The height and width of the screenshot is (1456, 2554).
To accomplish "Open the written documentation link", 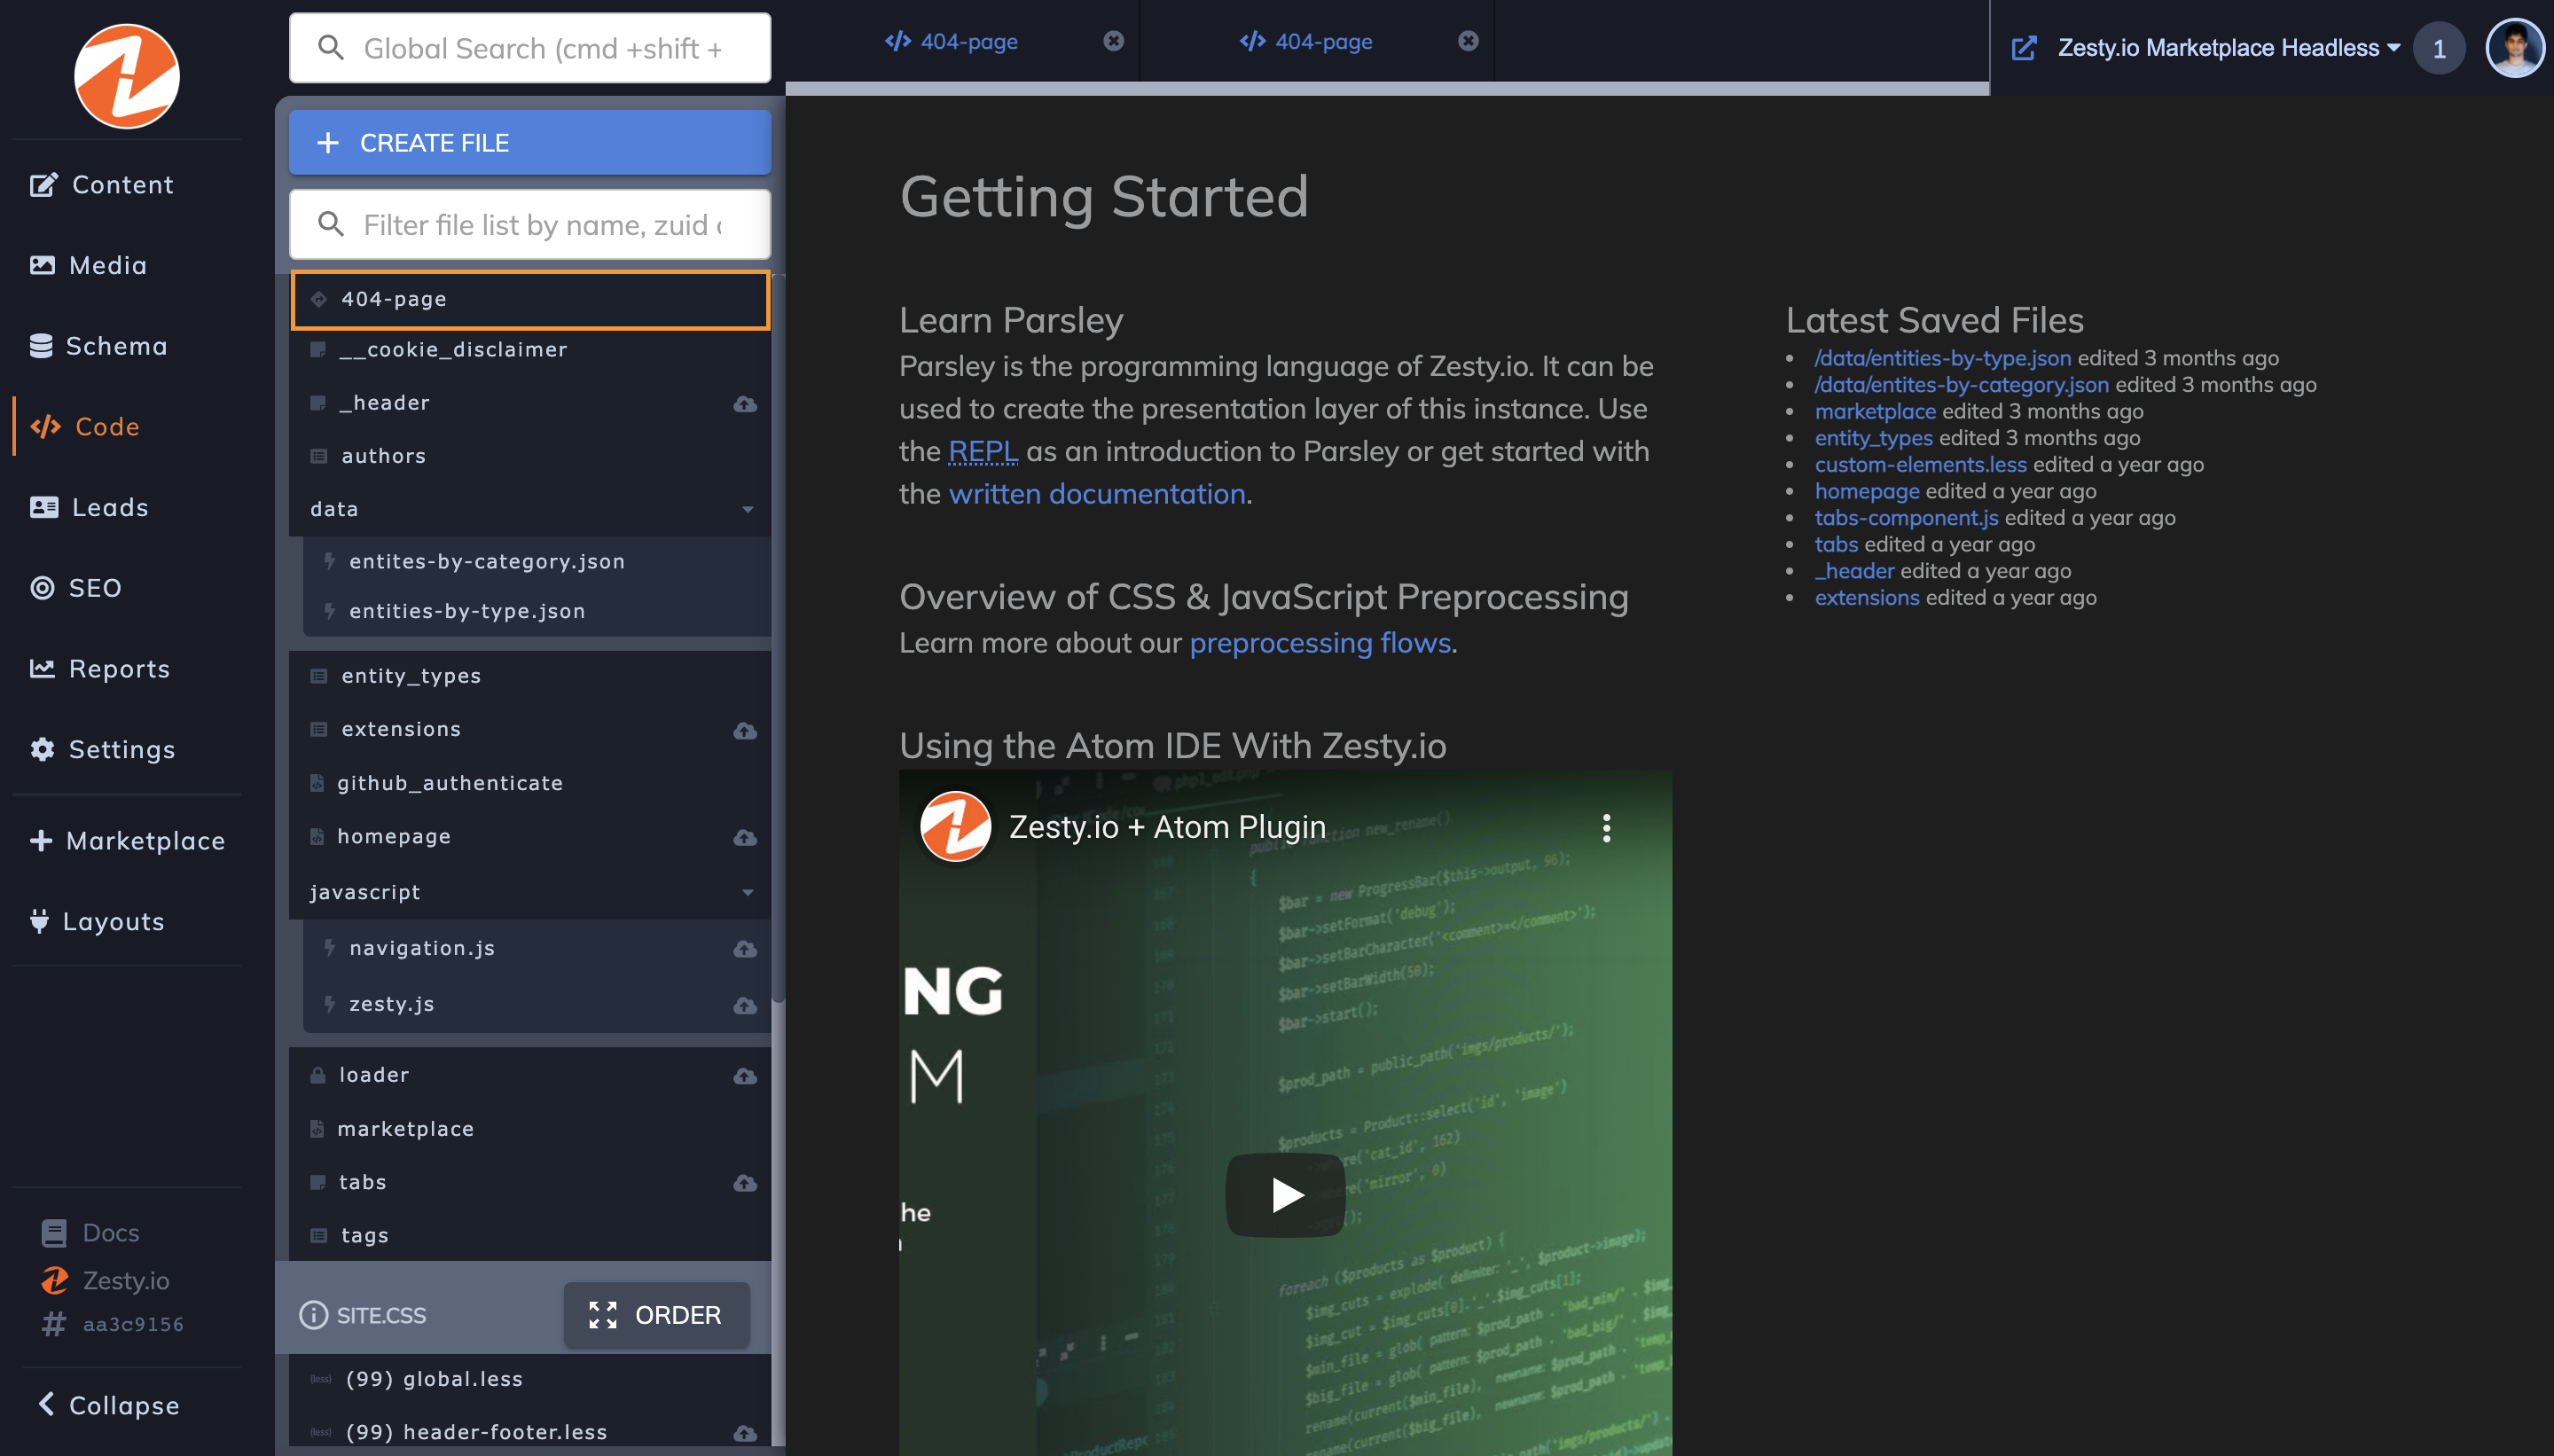I will (x=1097, y=494).
